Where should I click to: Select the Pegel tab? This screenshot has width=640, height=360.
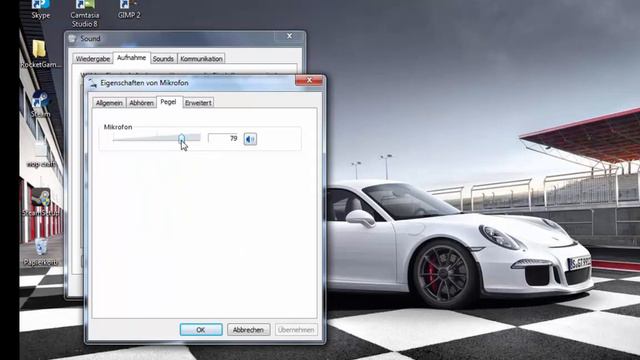tap(169, 102)
